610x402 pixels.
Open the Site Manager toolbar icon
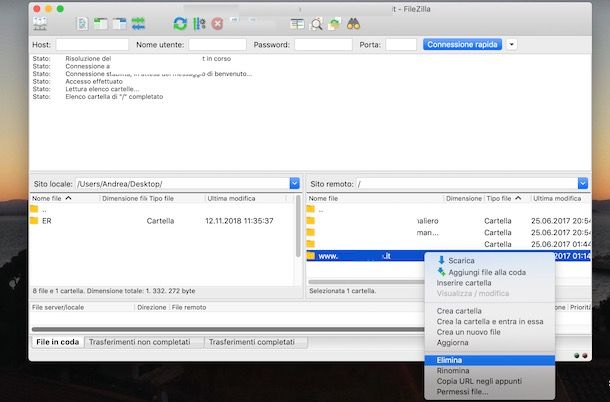pyautogui.click(x=40, y=24)
